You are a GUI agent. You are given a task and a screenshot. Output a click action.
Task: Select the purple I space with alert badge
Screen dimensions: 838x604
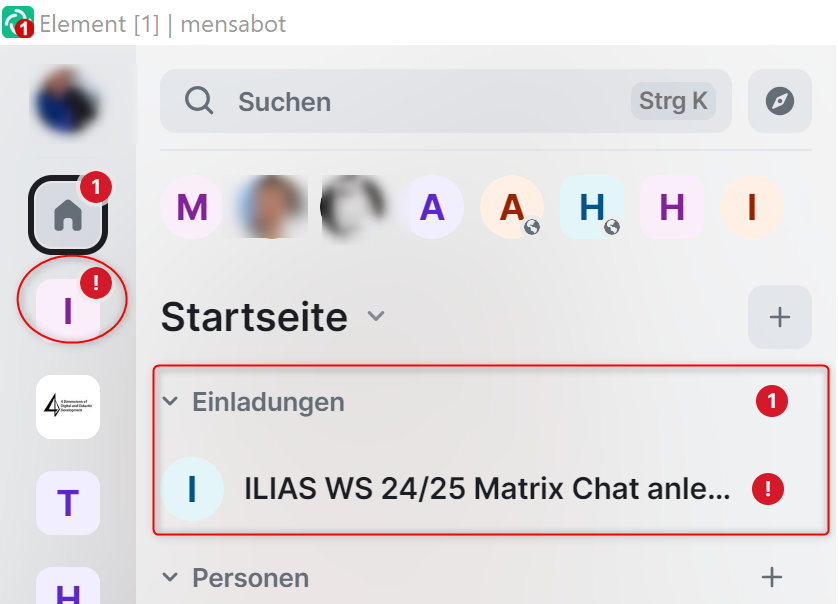68,310
